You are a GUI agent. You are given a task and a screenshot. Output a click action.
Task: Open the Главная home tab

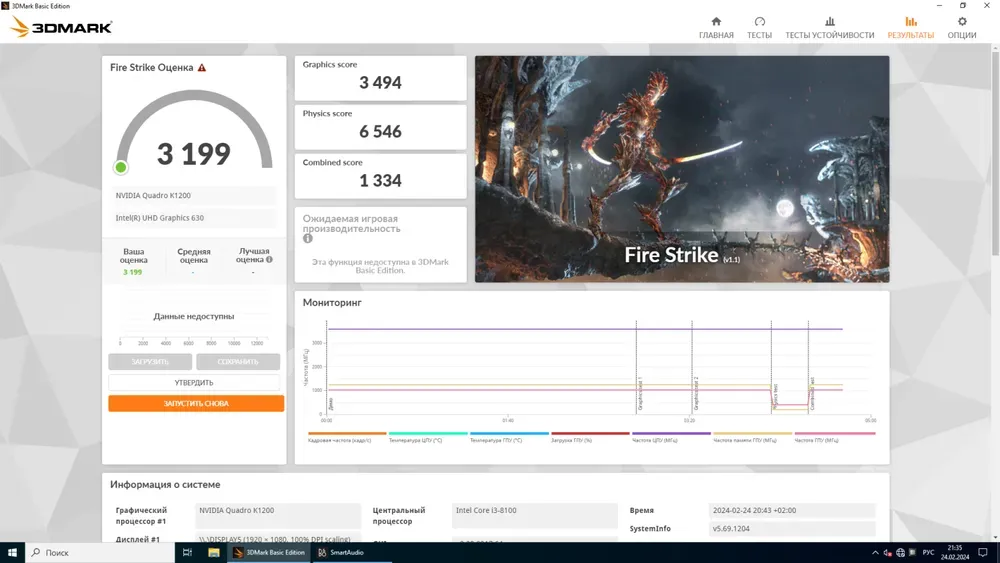pyautogui.click(x=716, y=28)
